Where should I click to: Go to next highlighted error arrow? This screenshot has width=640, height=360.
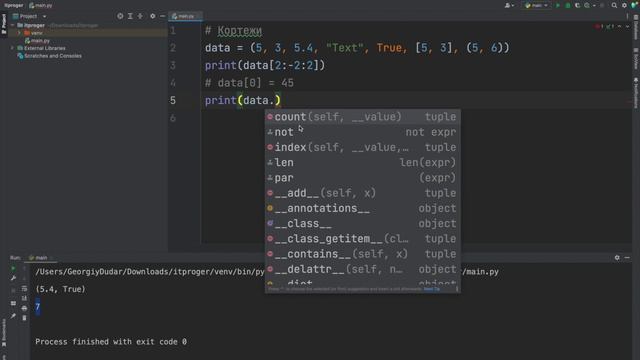click(627, 27)
